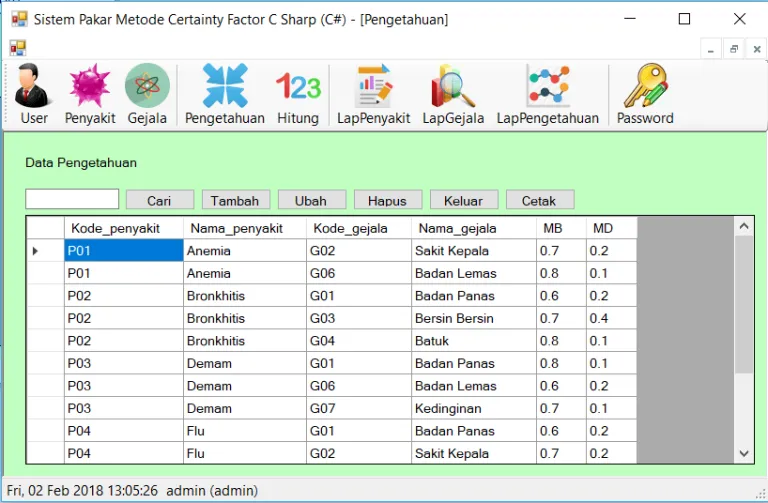Image resolution: width=768 pixels, height=503 pixels.
Task: Click the Cetak print button
Action: pyautogui.click(x=539, y=200)
